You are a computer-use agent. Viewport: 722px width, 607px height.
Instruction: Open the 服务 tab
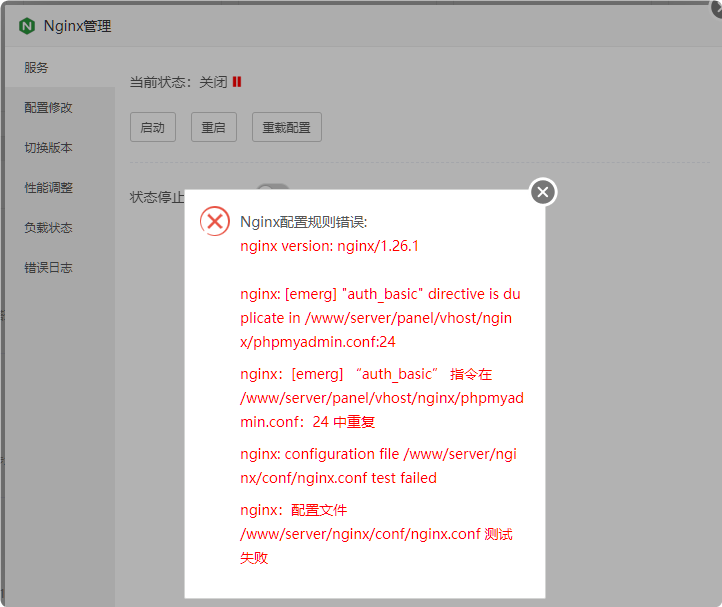click(60, 68)
